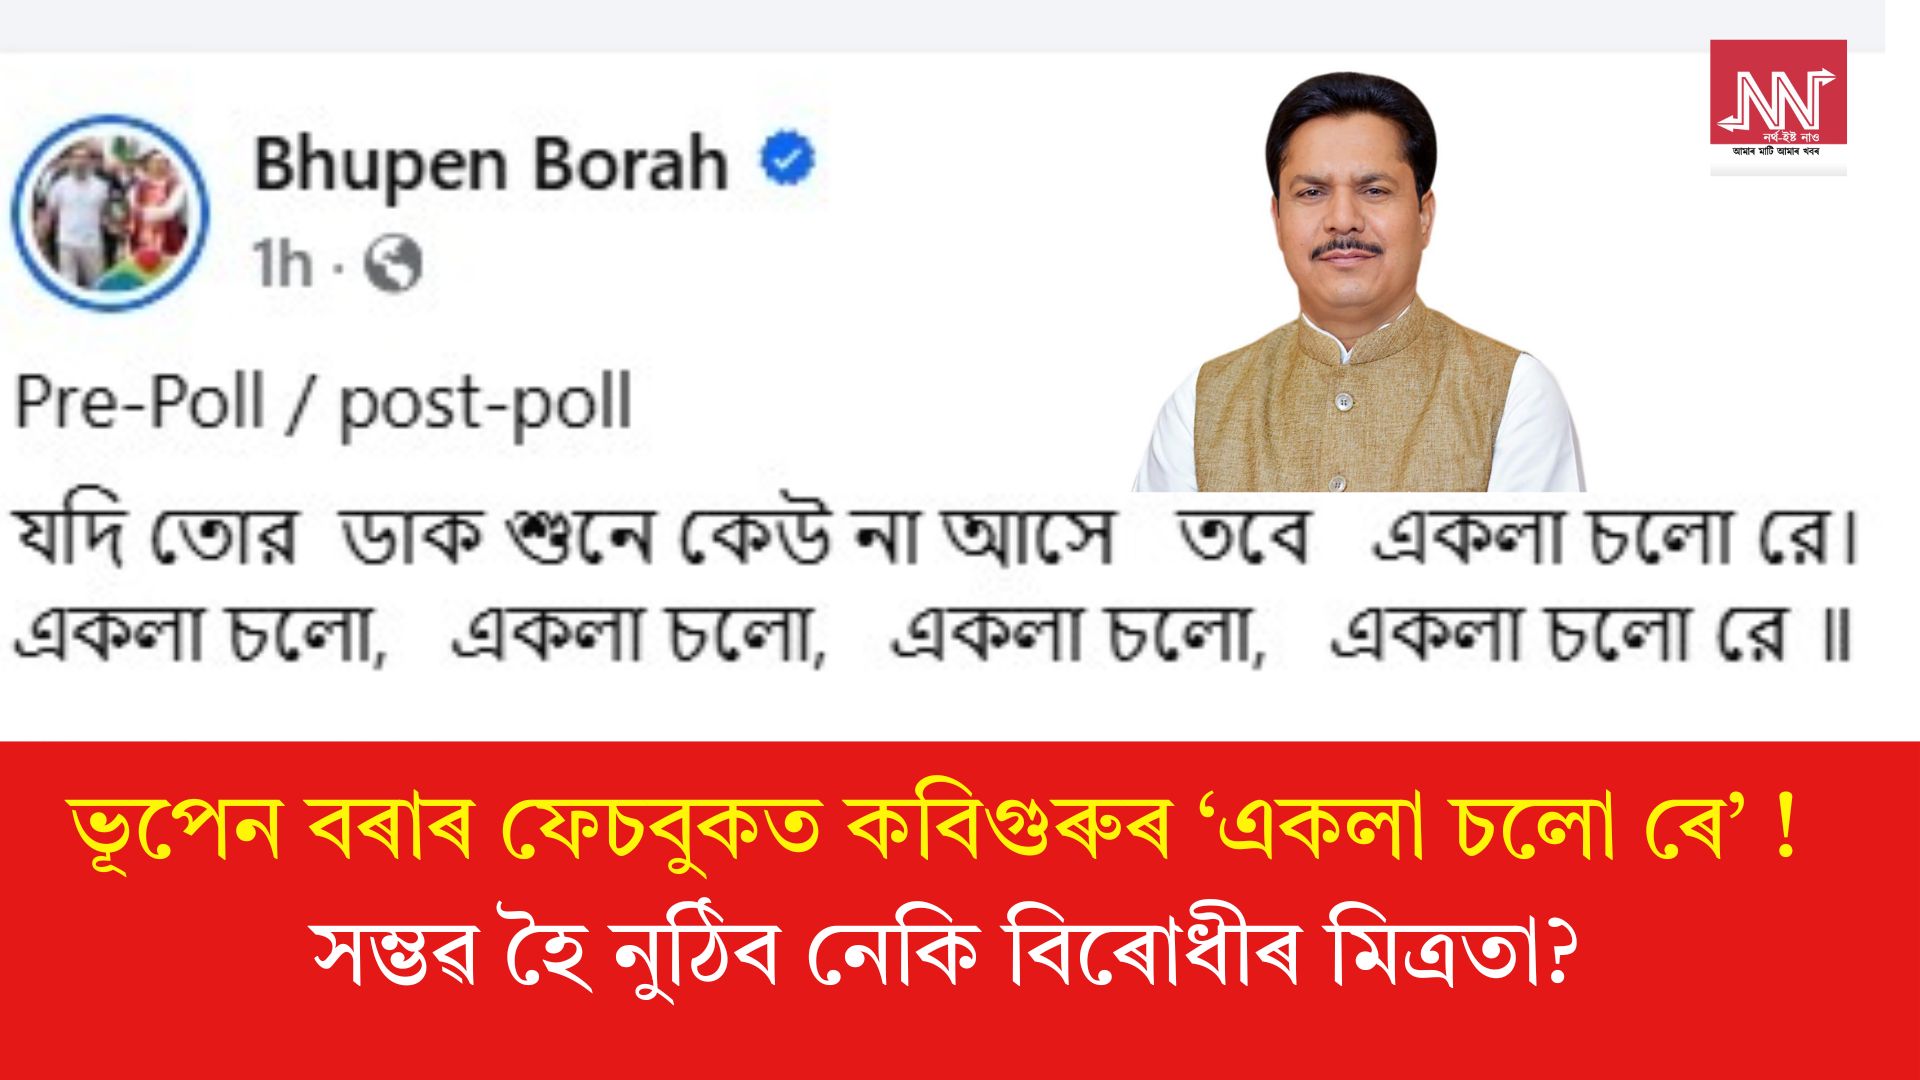Click the double danda ending the poem

click(1836, 636)
